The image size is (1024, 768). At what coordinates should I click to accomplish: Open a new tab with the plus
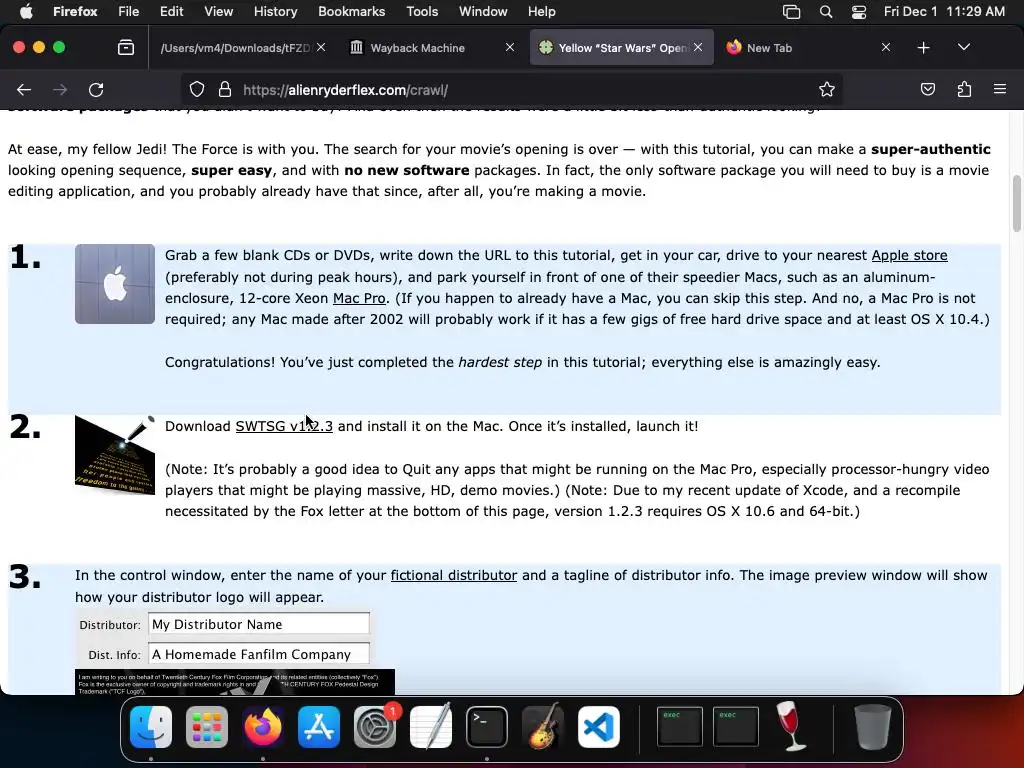coord(923,48)
